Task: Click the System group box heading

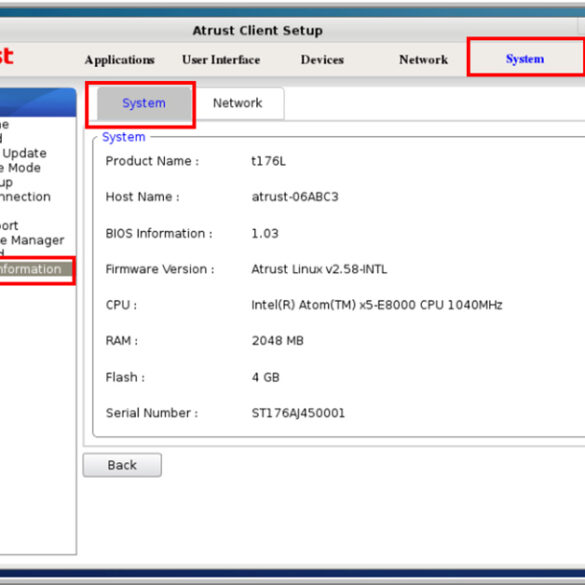Action: (123, 137)
